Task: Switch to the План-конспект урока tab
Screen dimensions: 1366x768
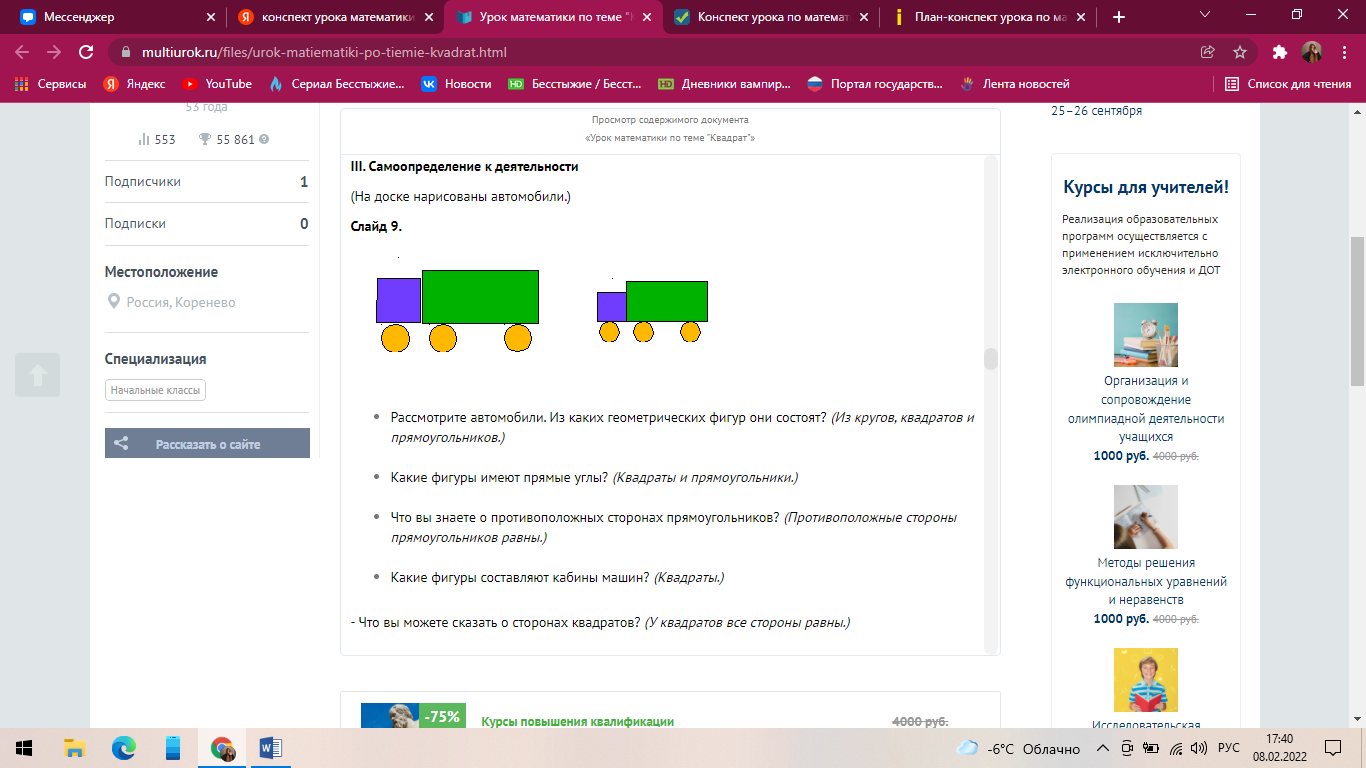Action: click(x=988, y=17)
